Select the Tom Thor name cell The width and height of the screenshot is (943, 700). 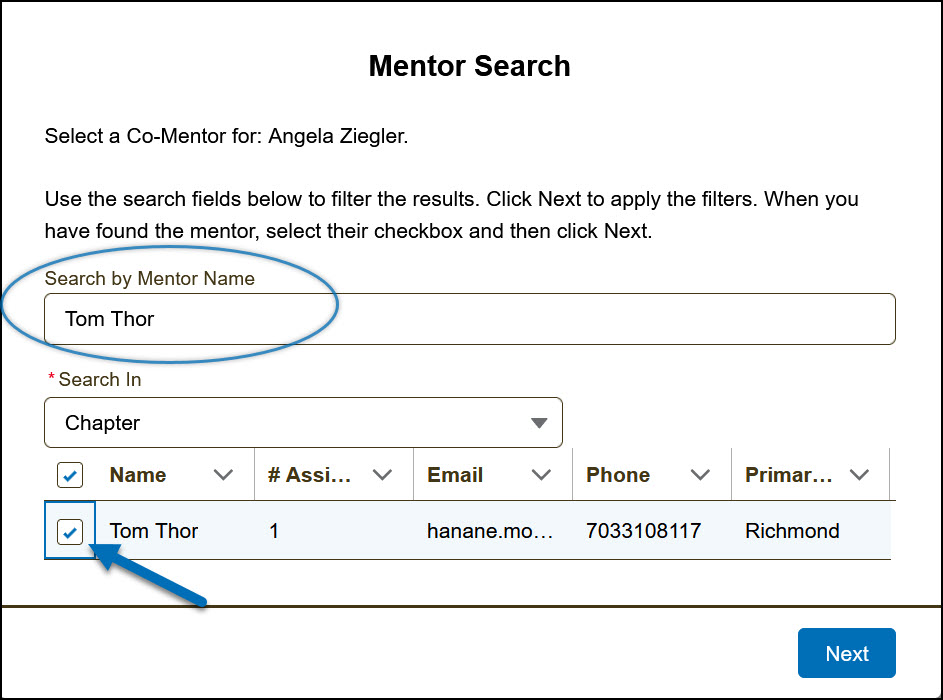click(154, 531)
